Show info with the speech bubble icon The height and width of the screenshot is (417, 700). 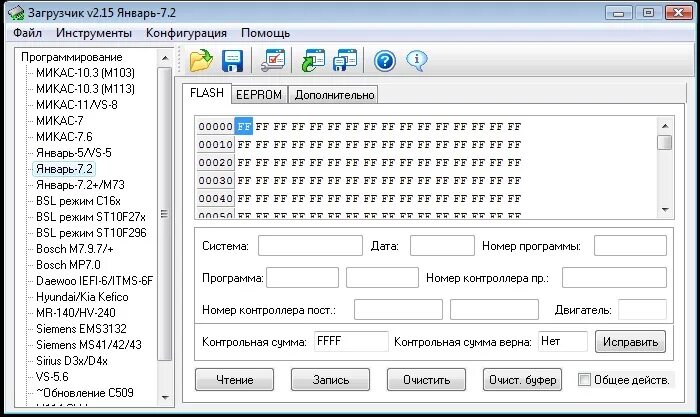click(x=417, y=61)
